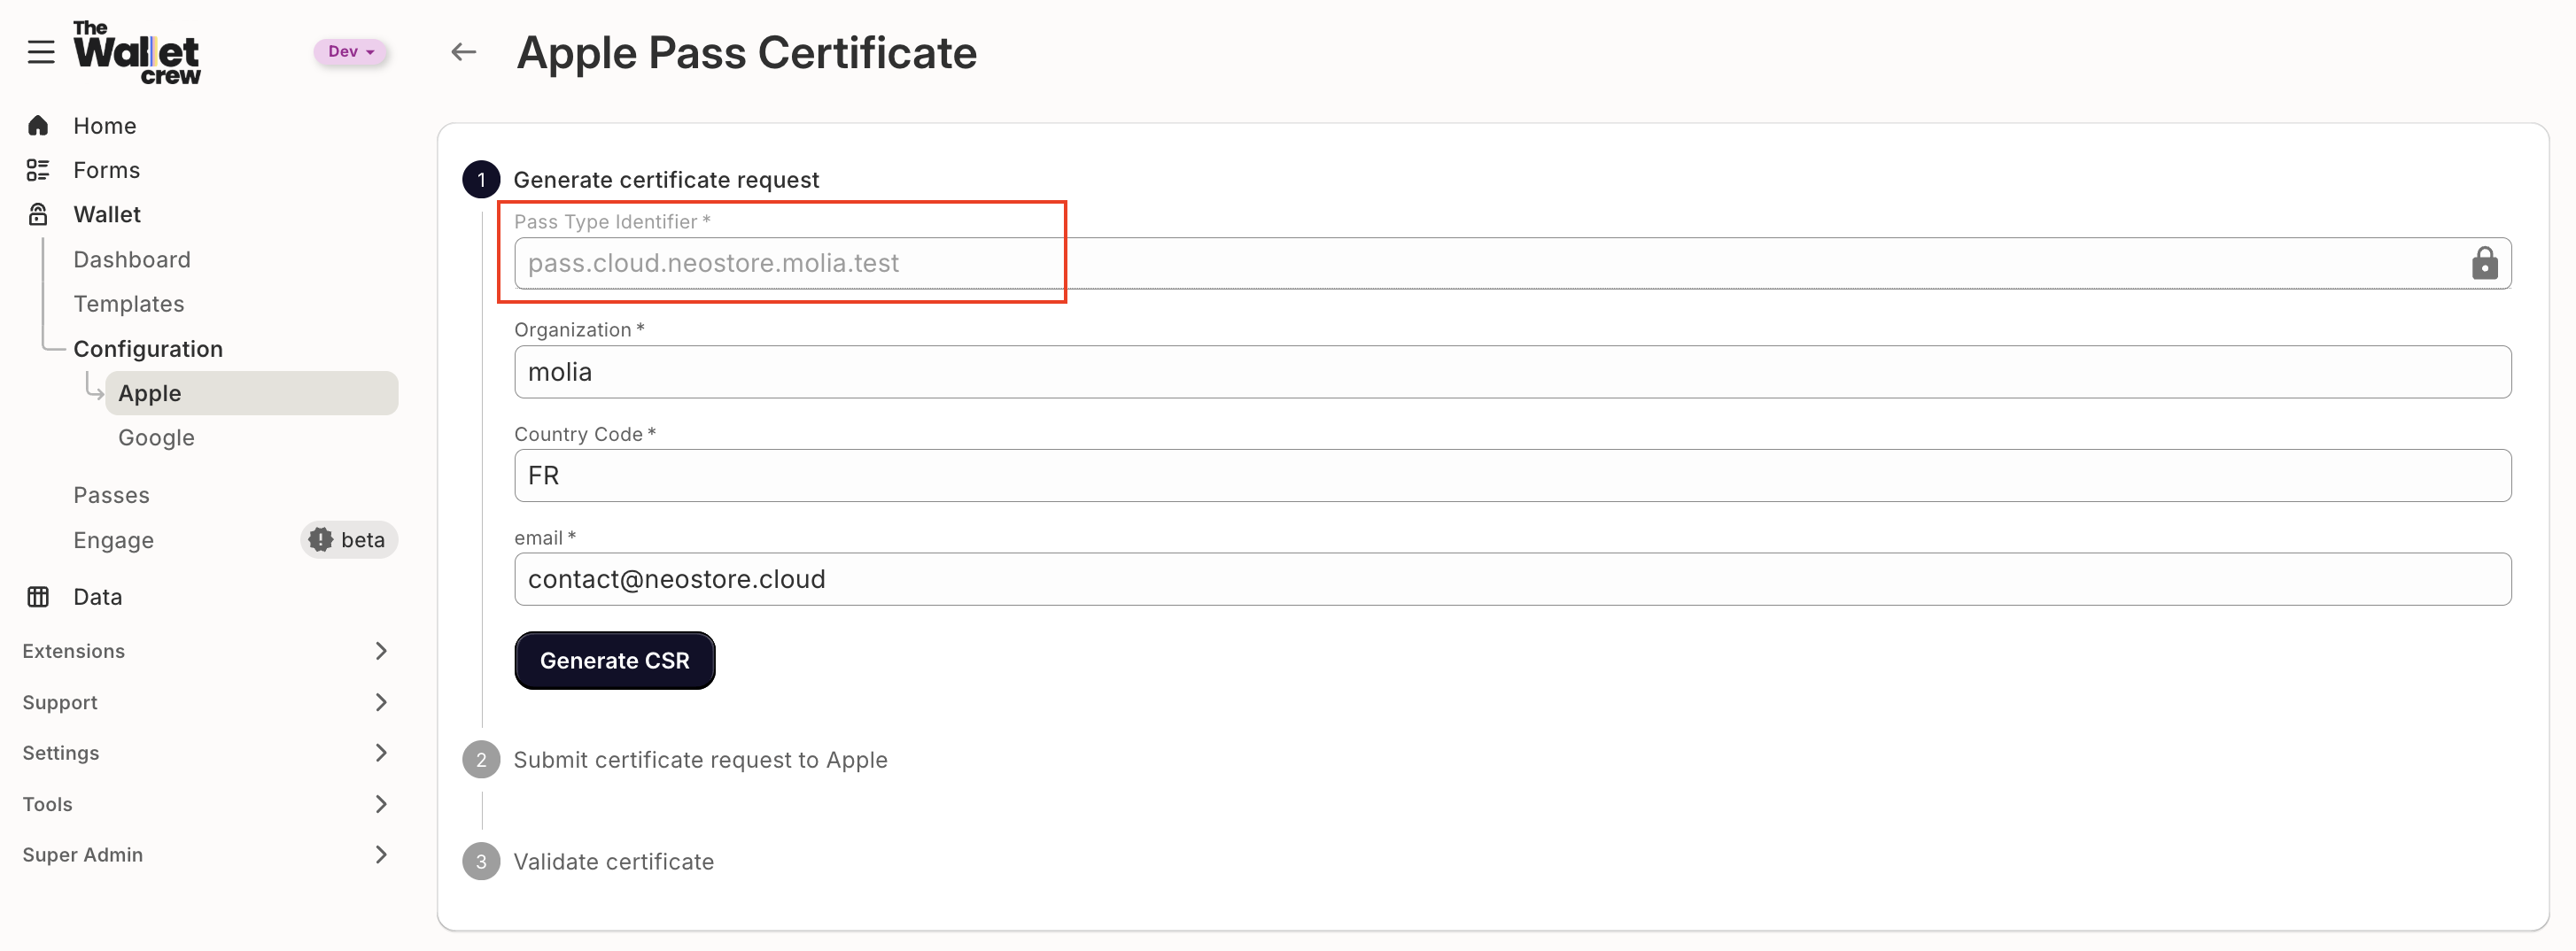The image size is (2576, 951).
Task: Open the hamburger menu icon
Action: coord(41,52)
